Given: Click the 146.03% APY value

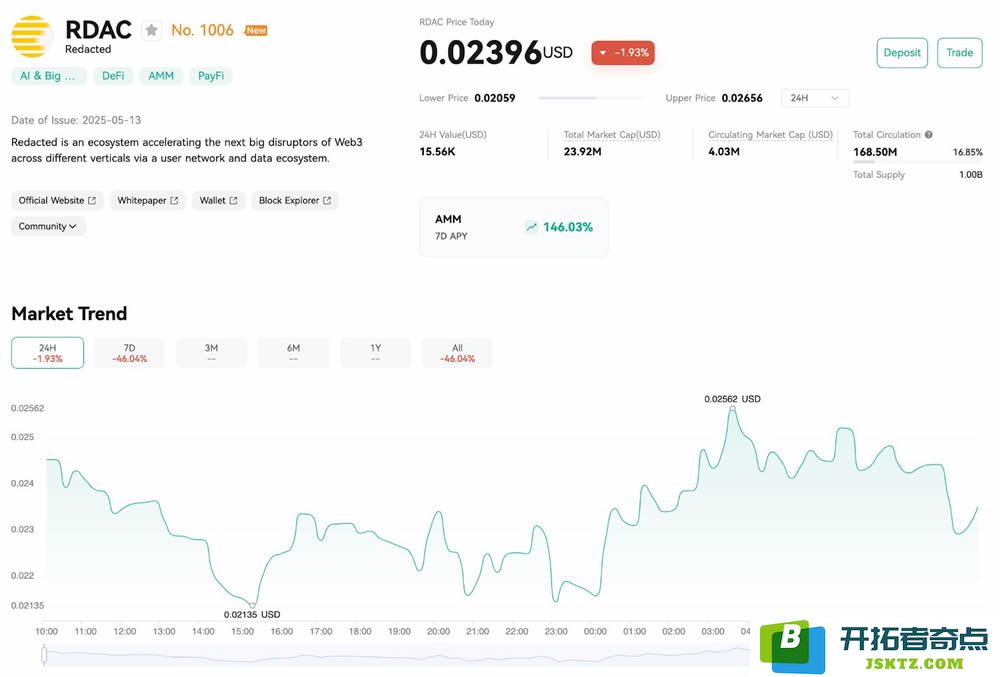Looking at the screenshot, I should (568, 227).
